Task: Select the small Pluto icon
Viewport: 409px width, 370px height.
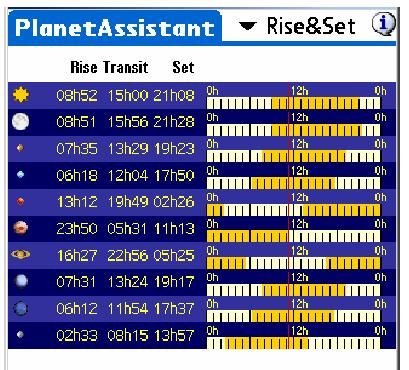Action: pyautogui.click(x=20, y=334)
